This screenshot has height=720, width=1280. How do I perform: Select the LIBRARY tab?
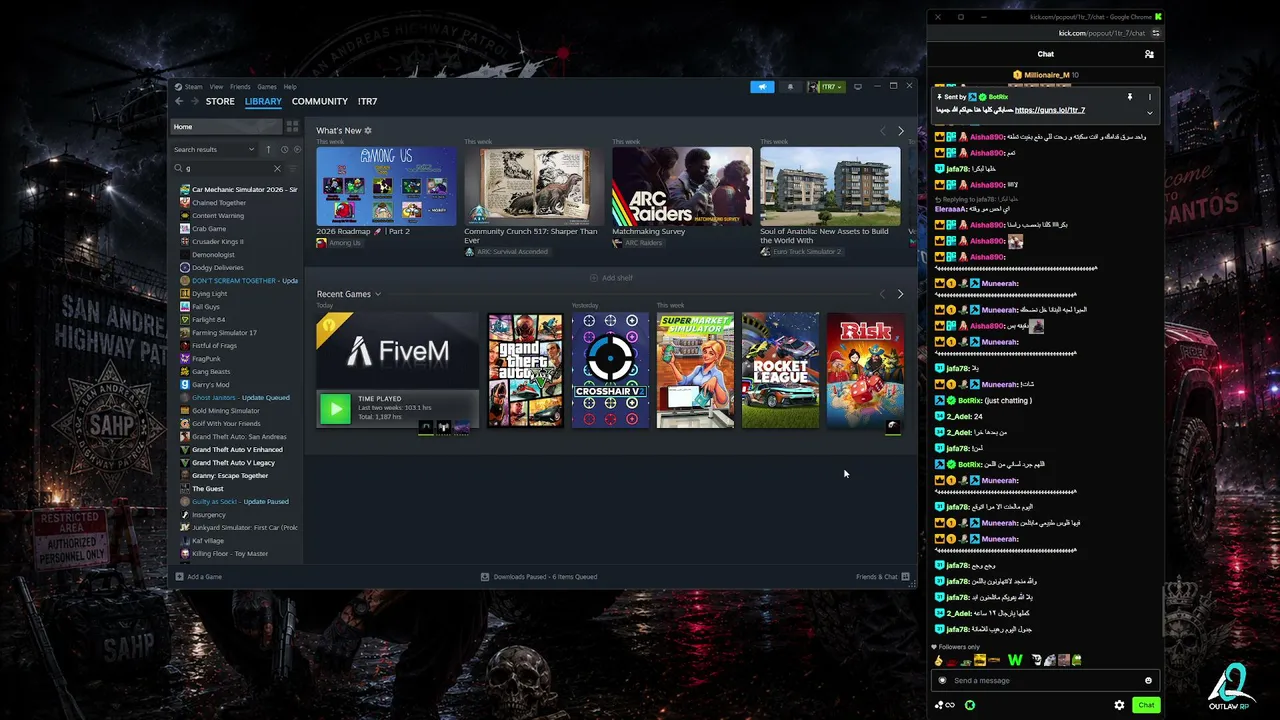[263, 101]
